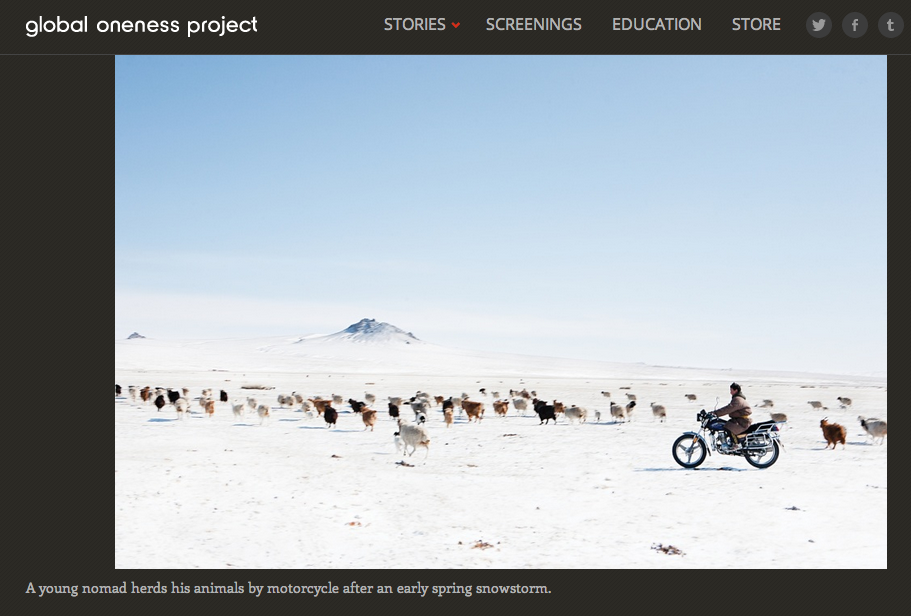
Task: Click the nomad riding the motorcycle
Action: (x=736, y=410)
